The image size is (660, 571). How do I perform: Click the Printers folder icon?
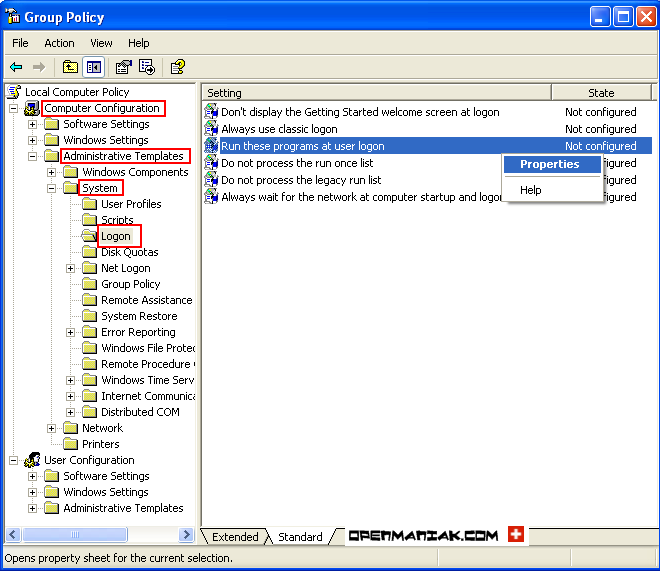(70, 444)
